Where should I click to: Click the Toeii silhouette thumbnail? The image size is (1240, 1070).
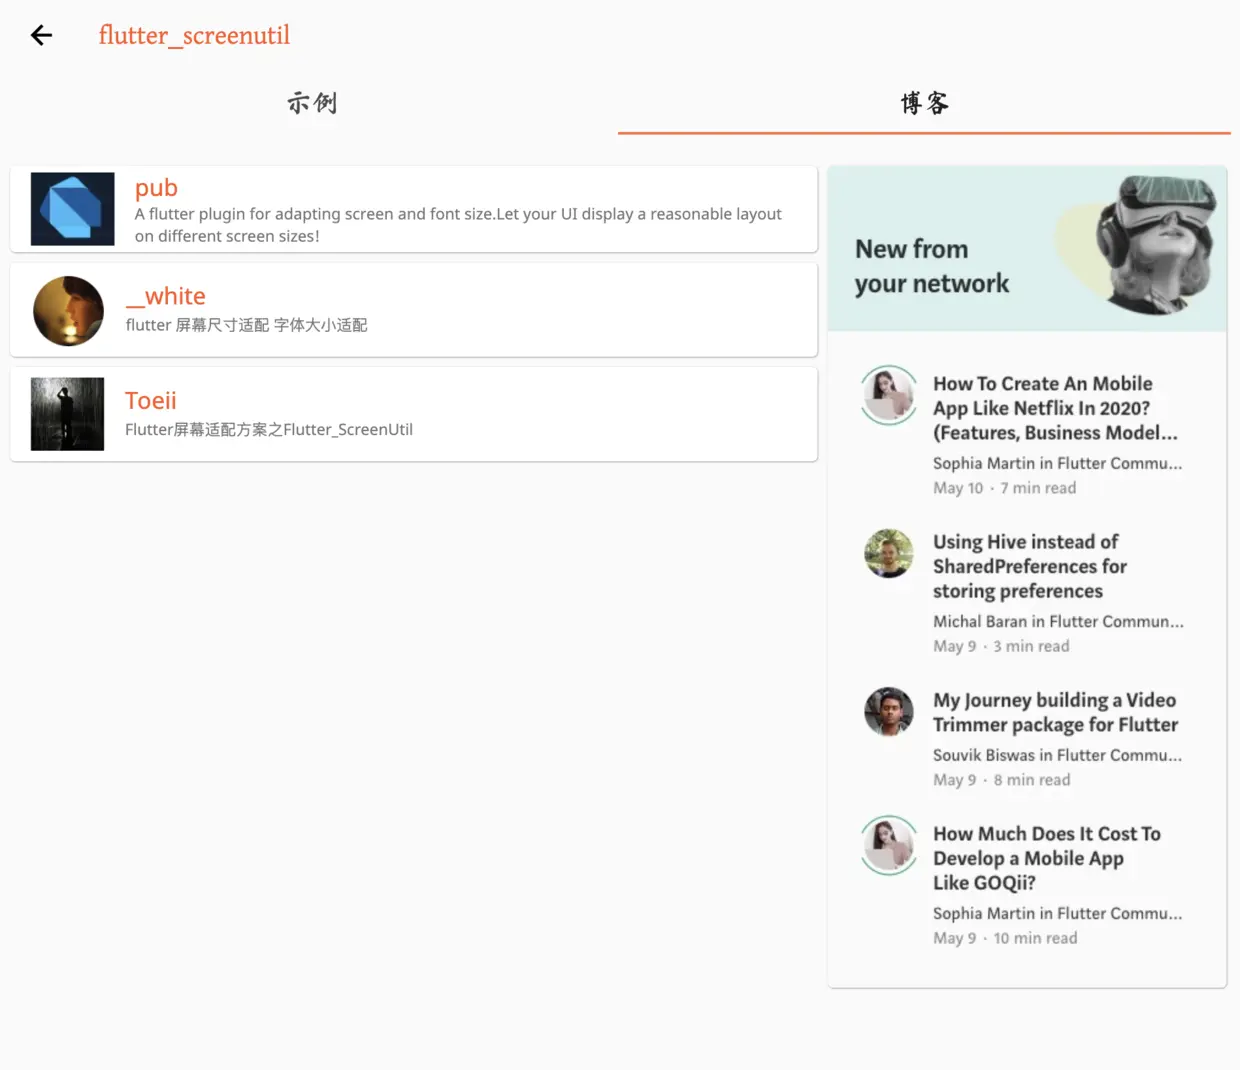tap(67, 414)
